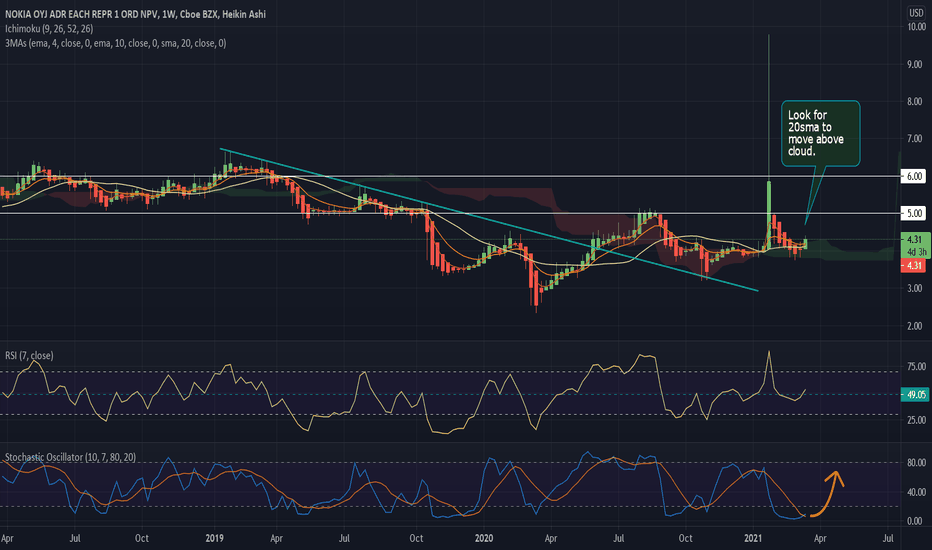Click the tall spike candle wick in early 2021
The height and width of the screenshot is (550, 932).
(x=769, y=107)
